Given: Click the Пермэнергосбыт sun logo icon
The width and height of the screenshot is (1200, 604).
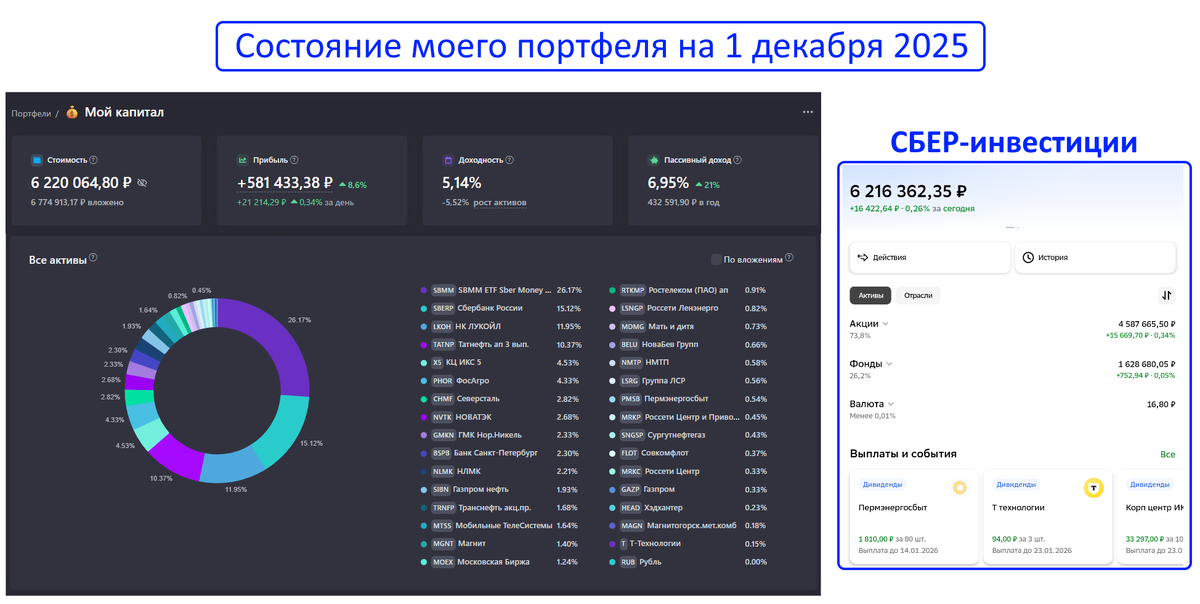Looking at the screenshot, I should point(960,488).
